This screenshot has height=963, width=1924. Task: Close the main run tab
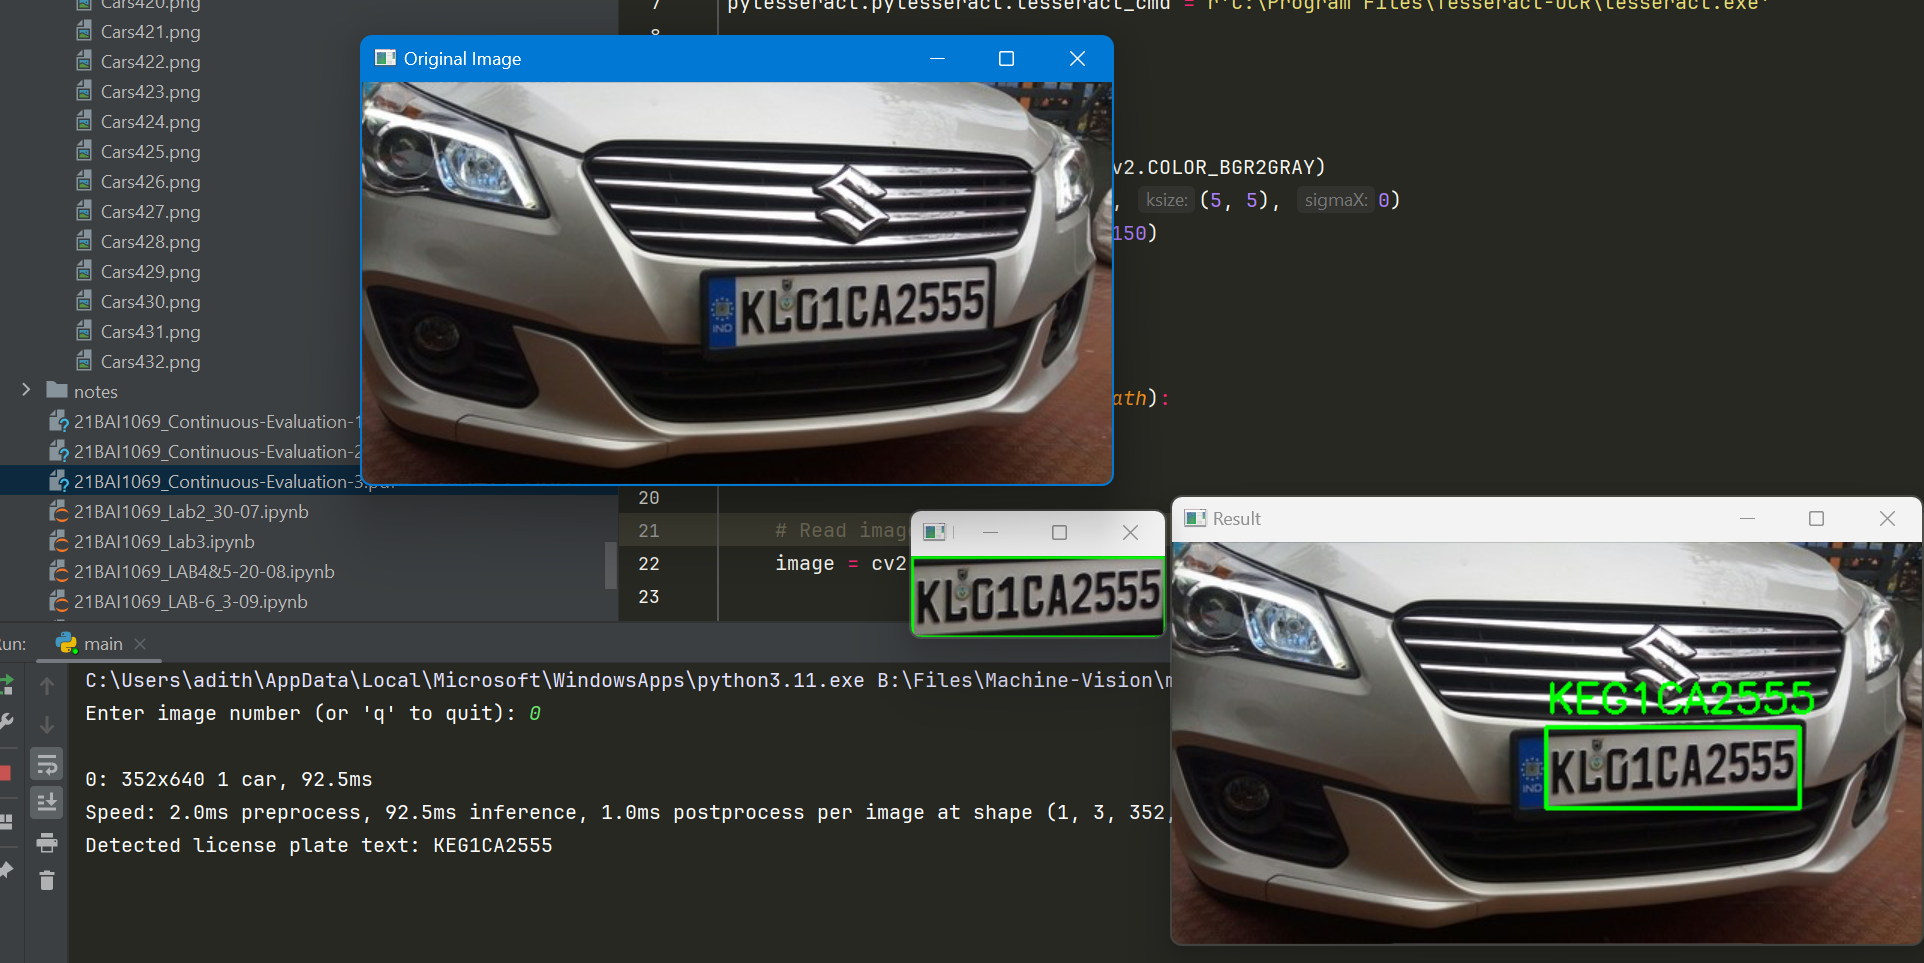(x=140, y=644)
